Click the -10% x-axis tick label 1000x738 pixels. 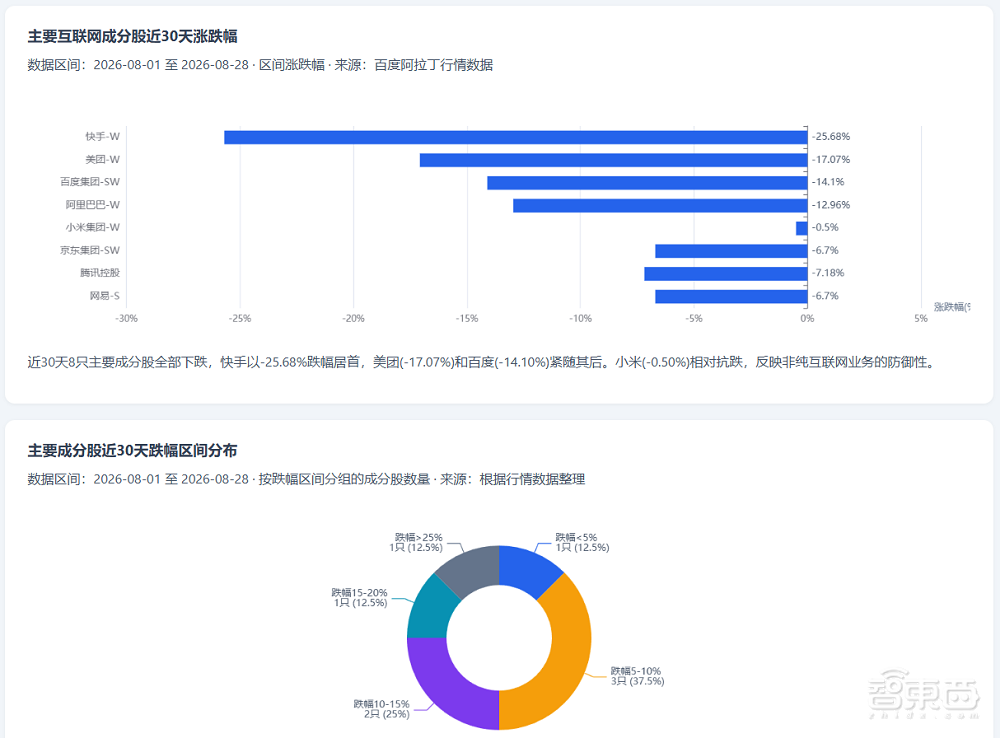coord(580,318)
